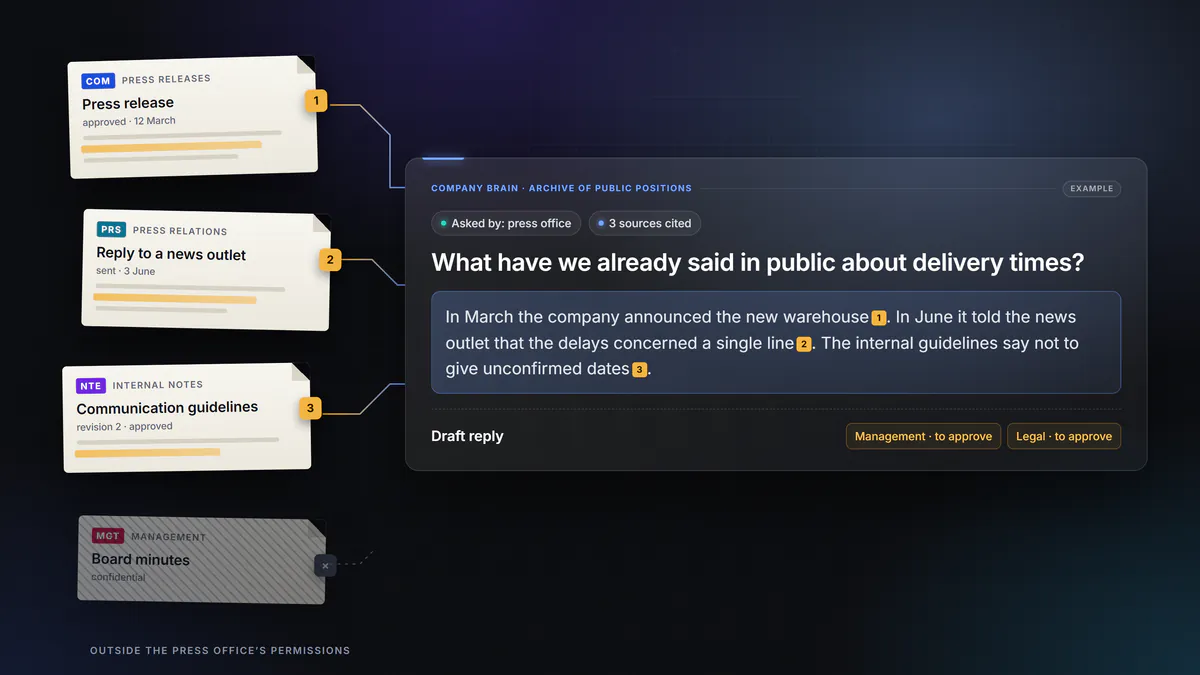Click 'COMPANY BRAIN · ARCHIVE OF PUBLIC POSITIONS' header

click(x=561, y=188)
